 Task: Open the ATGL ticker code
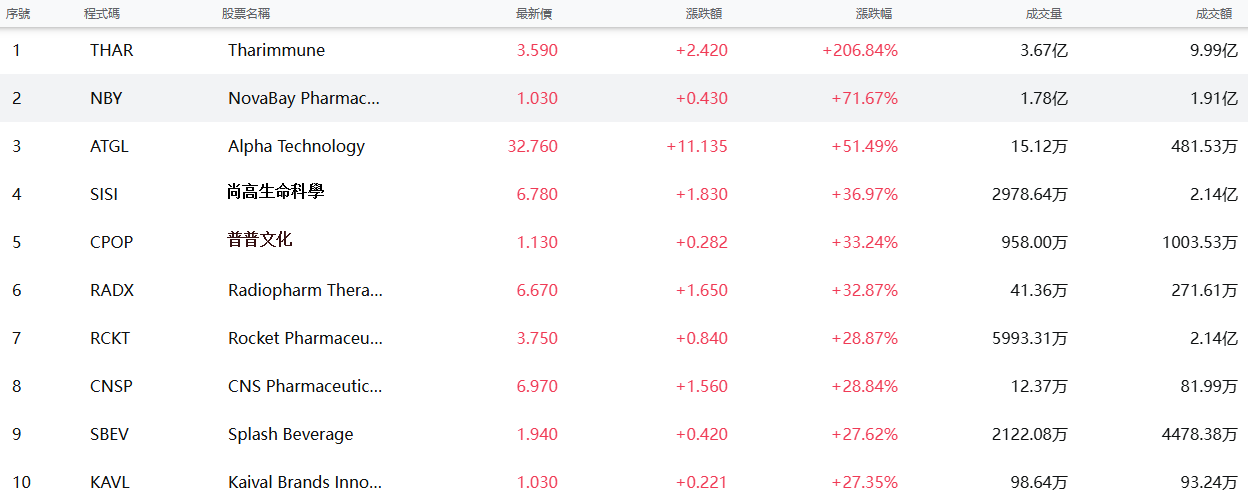pos(109,146)
